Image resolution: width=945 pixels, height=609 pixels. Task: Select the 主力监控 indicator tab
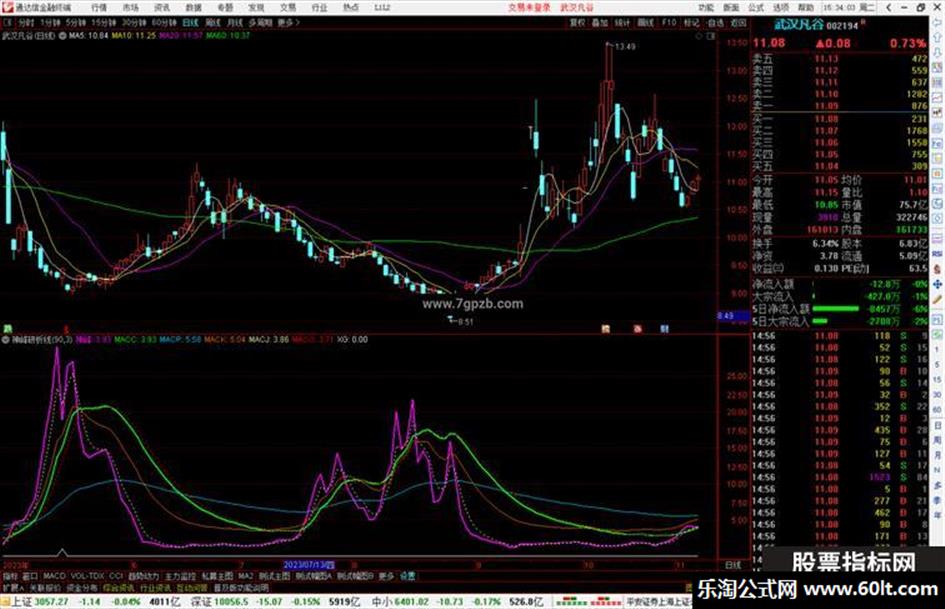[180, 576]
